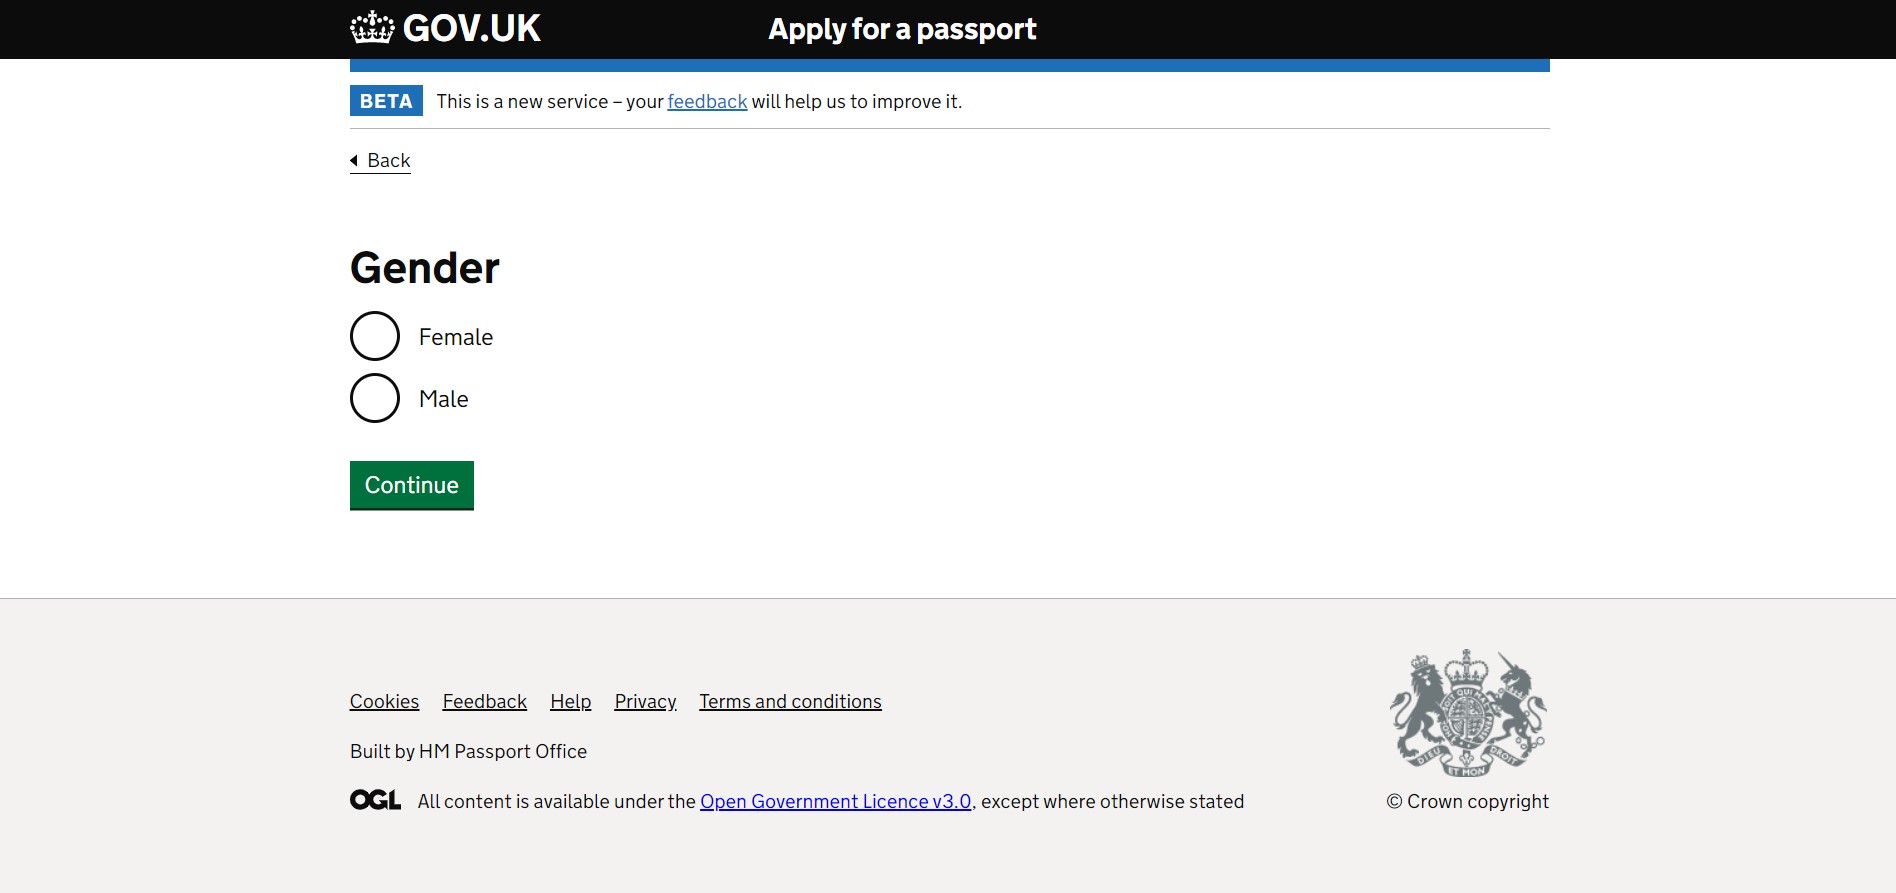
Task: Click the back arrow triangle icon
Action: [x=354, y=160]
